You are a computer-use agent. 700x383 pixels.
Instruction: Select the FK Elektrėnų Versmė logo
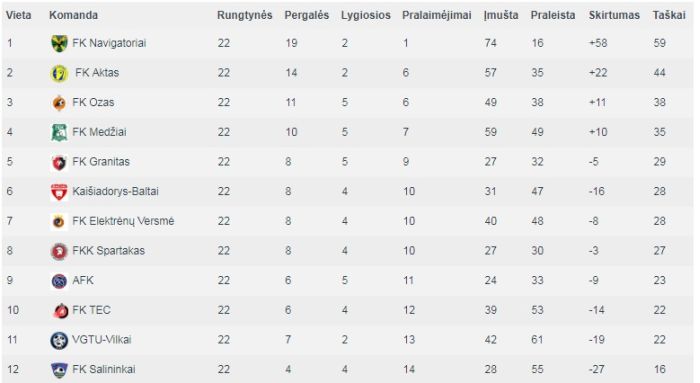point(58,221)
